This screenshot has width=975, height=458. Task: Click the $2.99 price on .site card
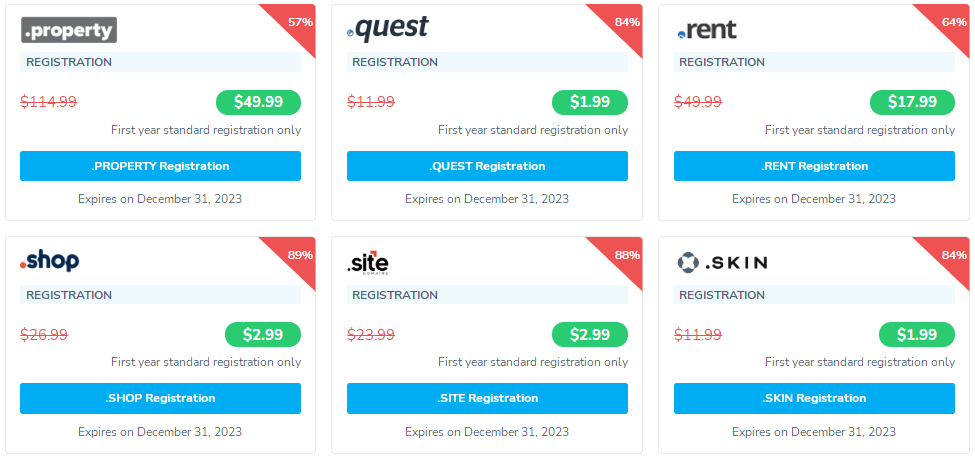589,335
